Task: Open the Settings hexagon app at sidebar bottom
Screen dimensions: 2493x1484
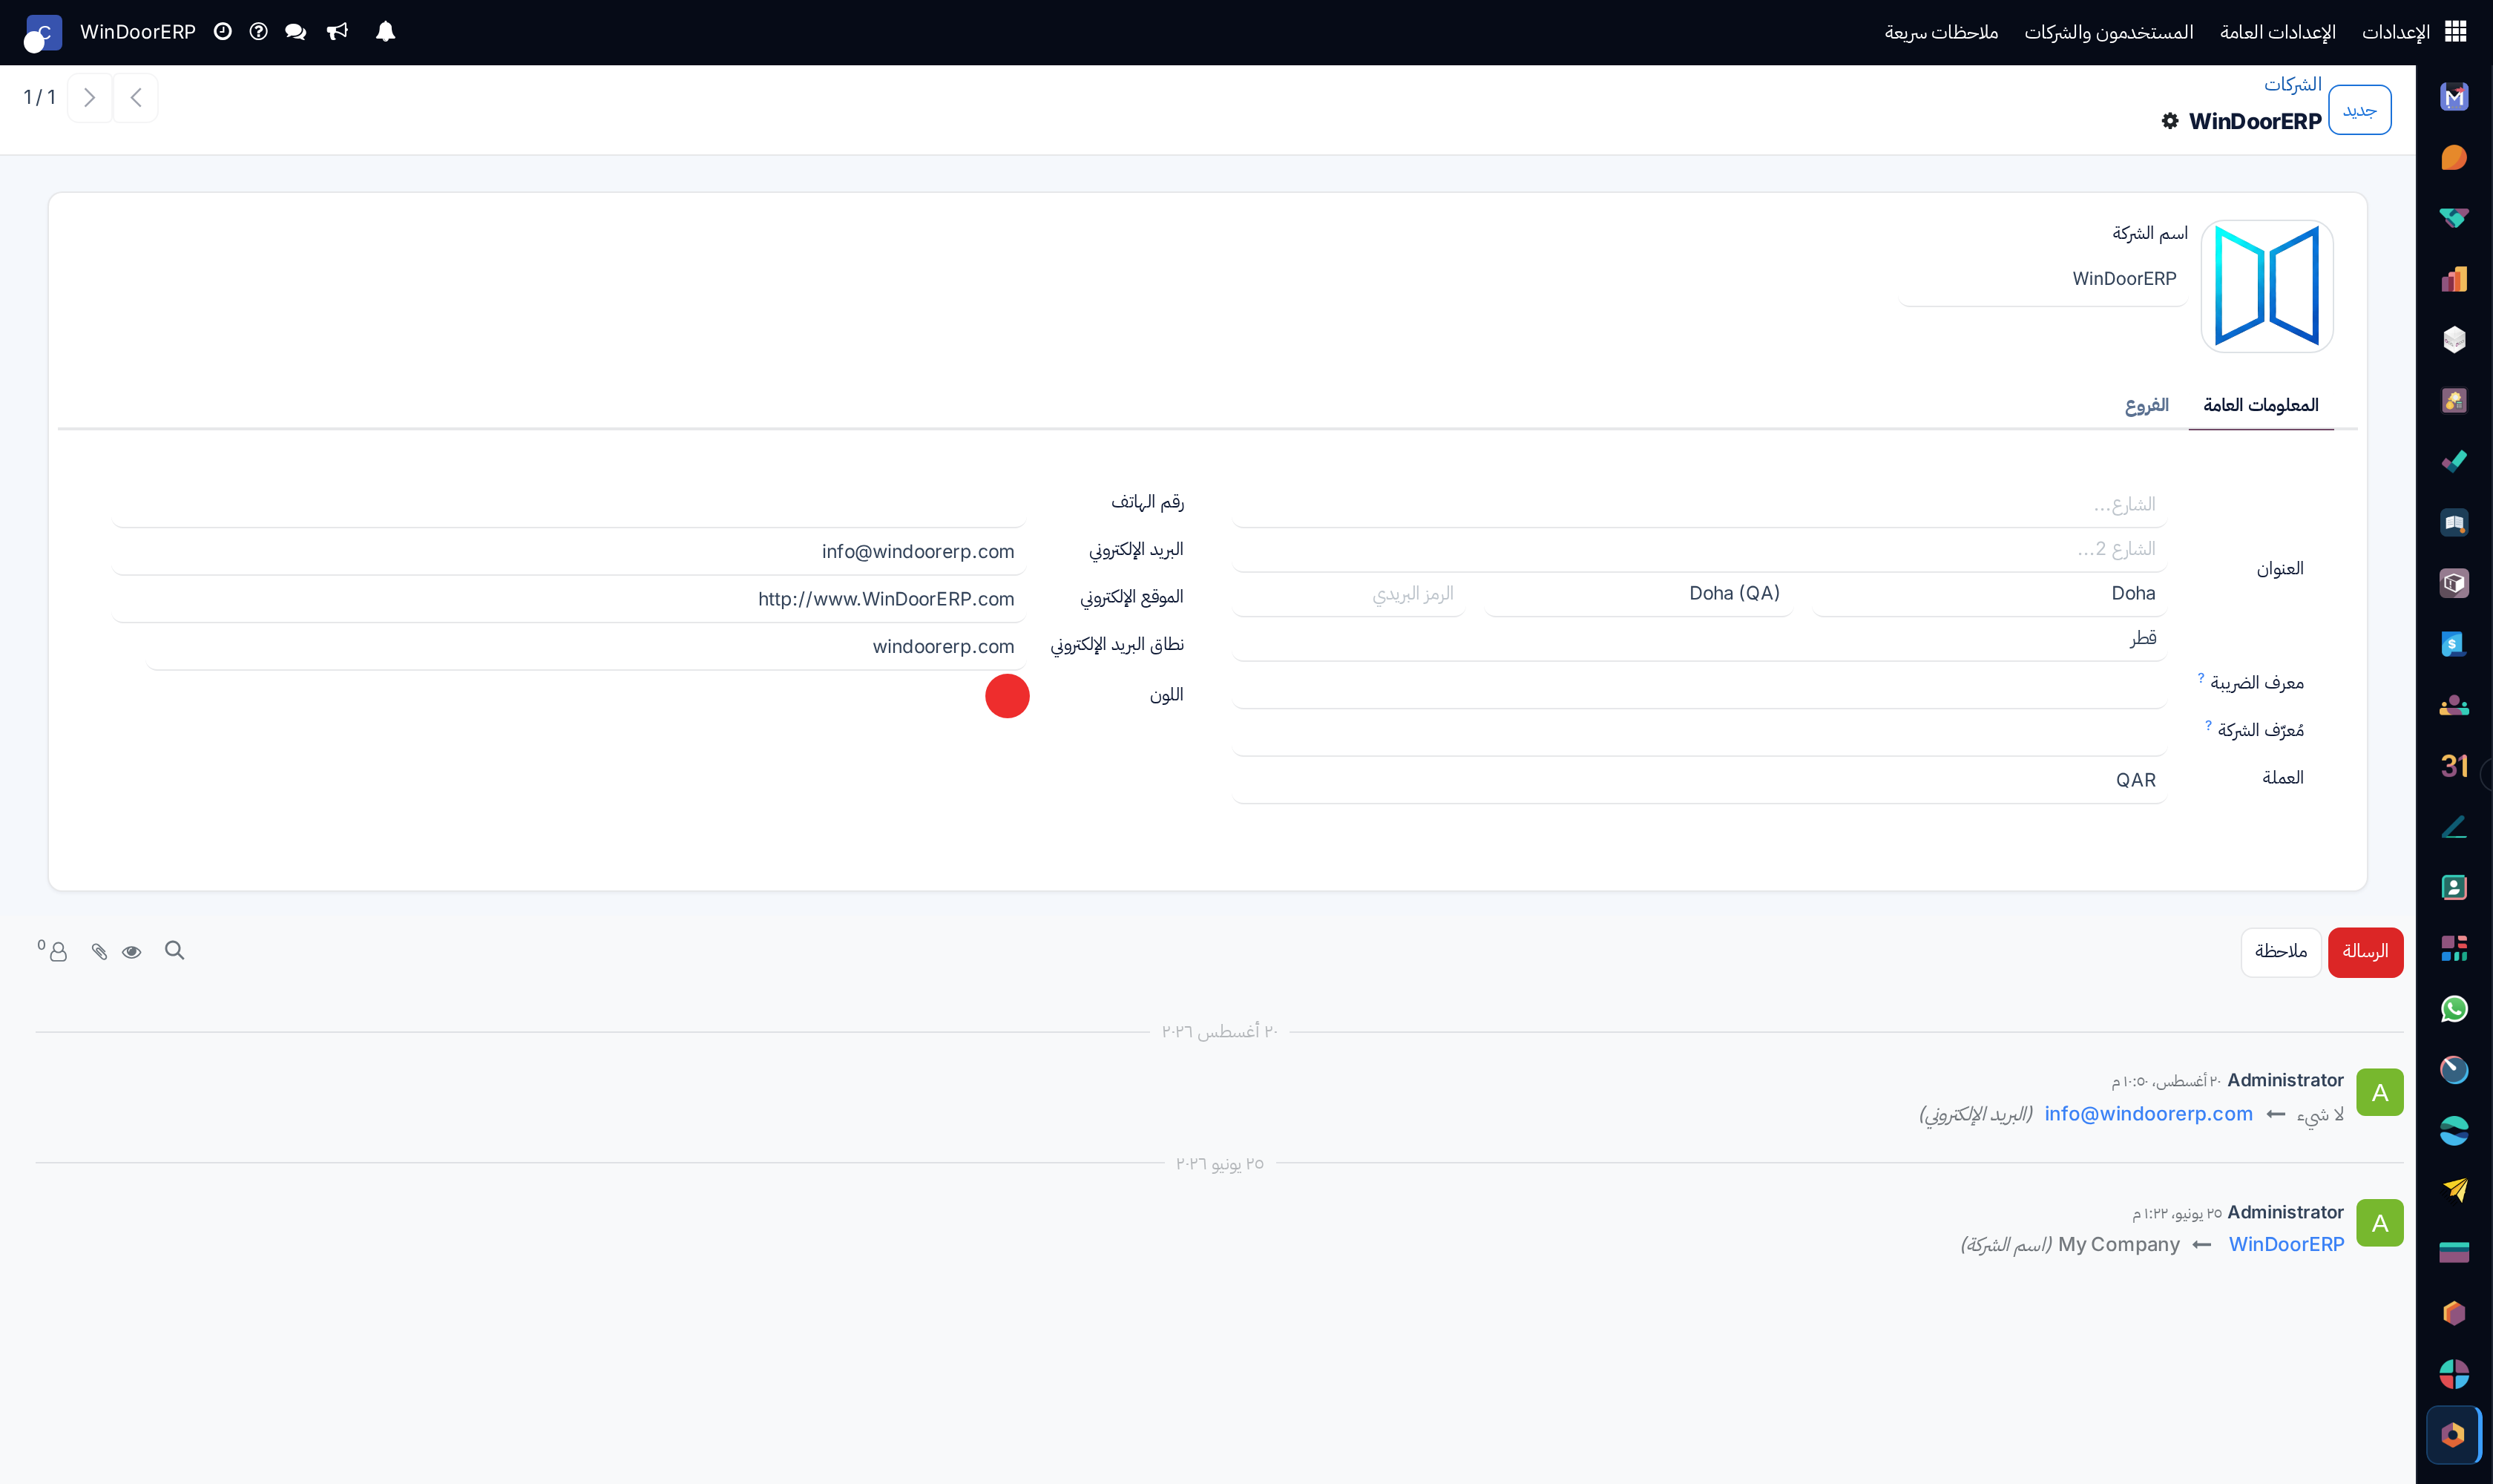Action: pyautogui.click(x=2454, y=1435)
